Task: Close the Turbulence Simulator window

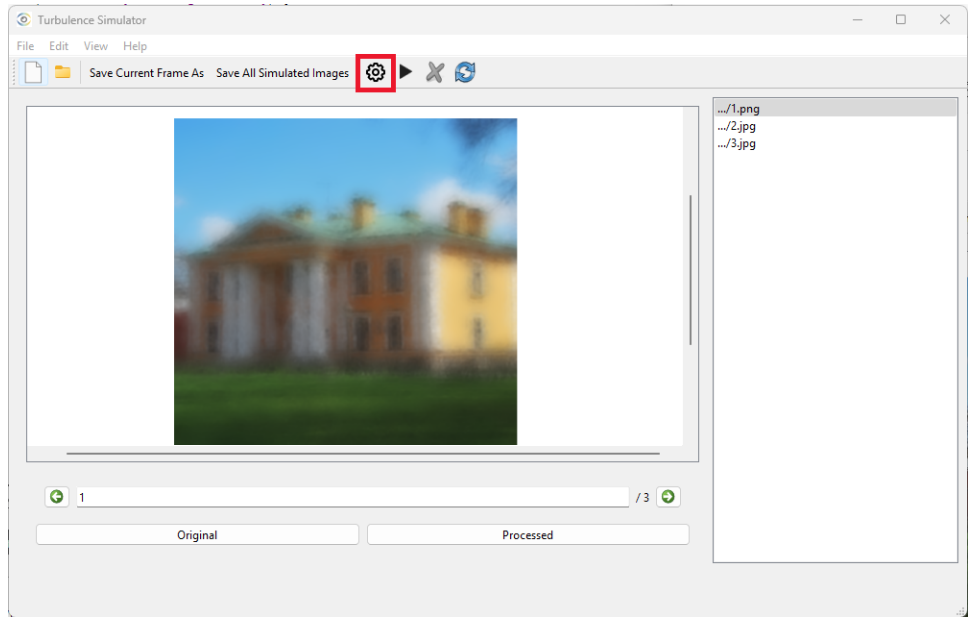Action: [x=945, y=19]
